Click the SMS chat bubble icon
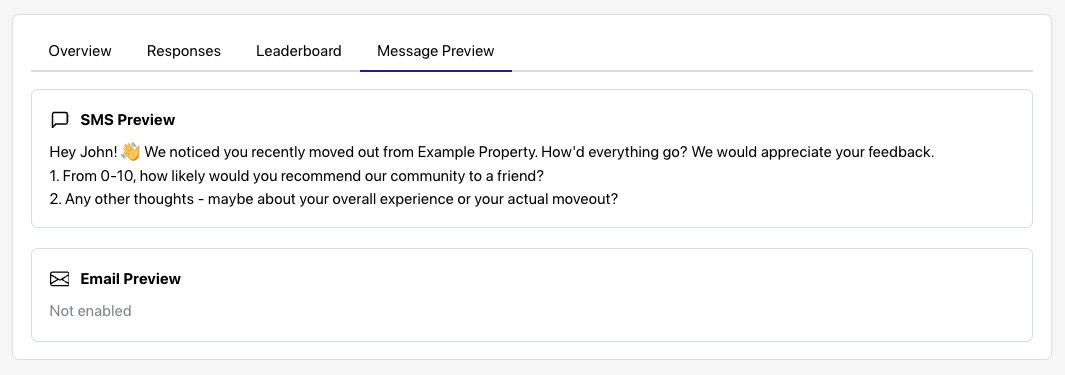The image size is (1065, 375). [60, 120]
